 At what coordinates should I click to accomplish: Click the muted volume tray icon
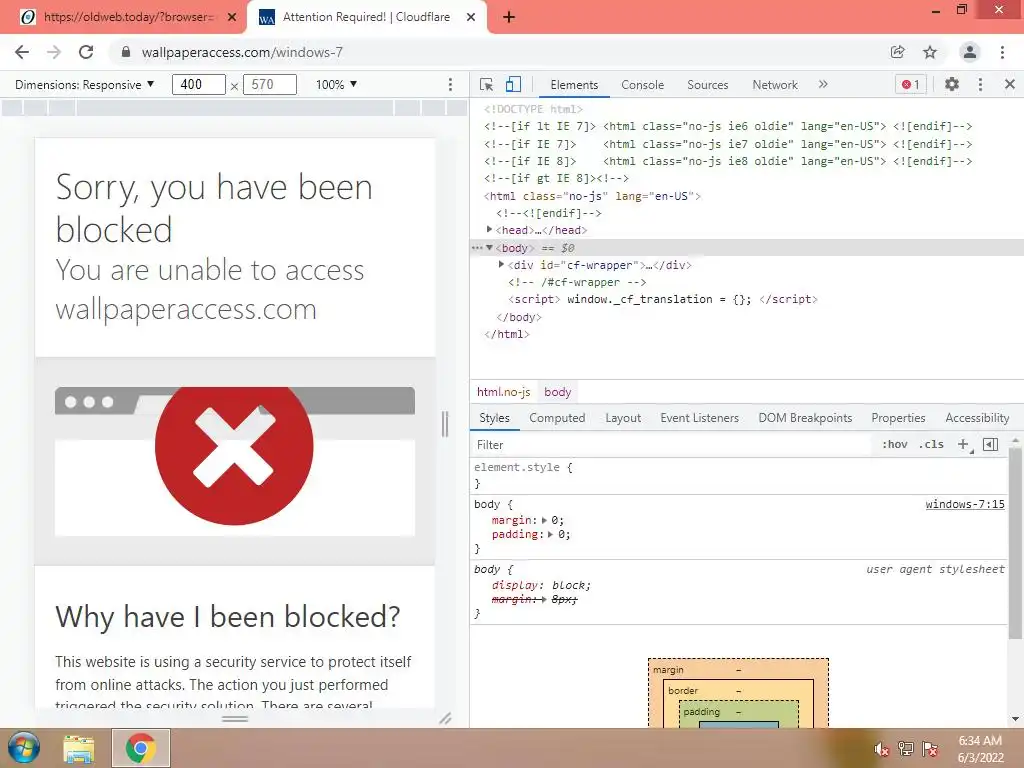click(881, 749)
